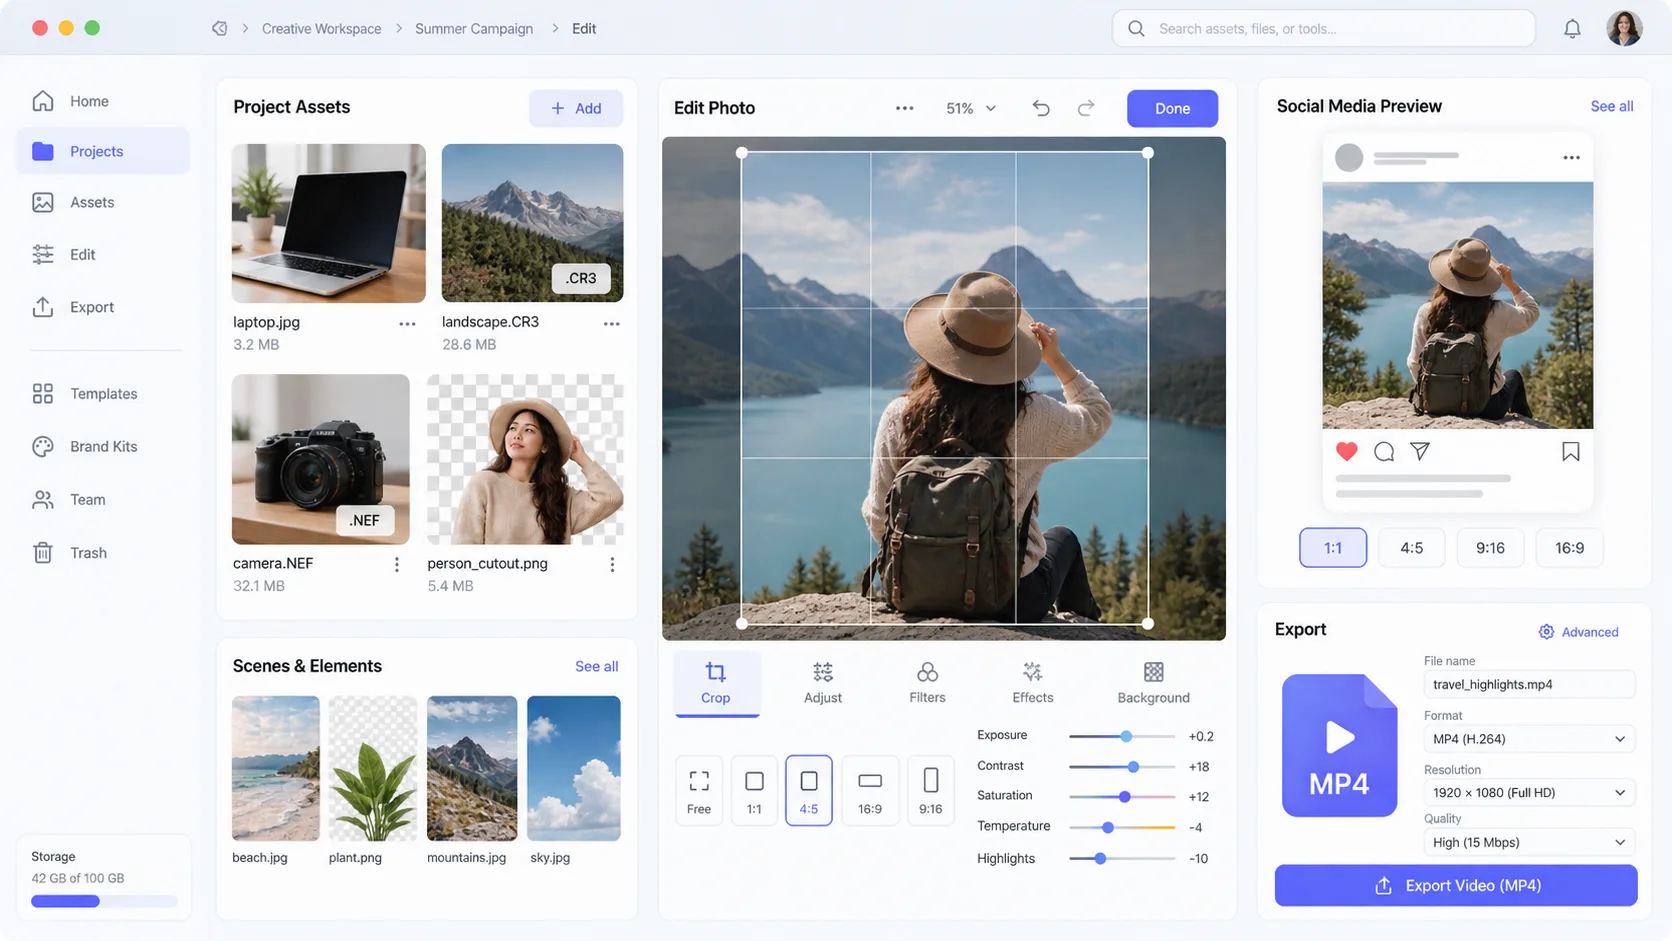
Task: Click Summer Campaign in breadcrumb
Action: click(474, 29)
